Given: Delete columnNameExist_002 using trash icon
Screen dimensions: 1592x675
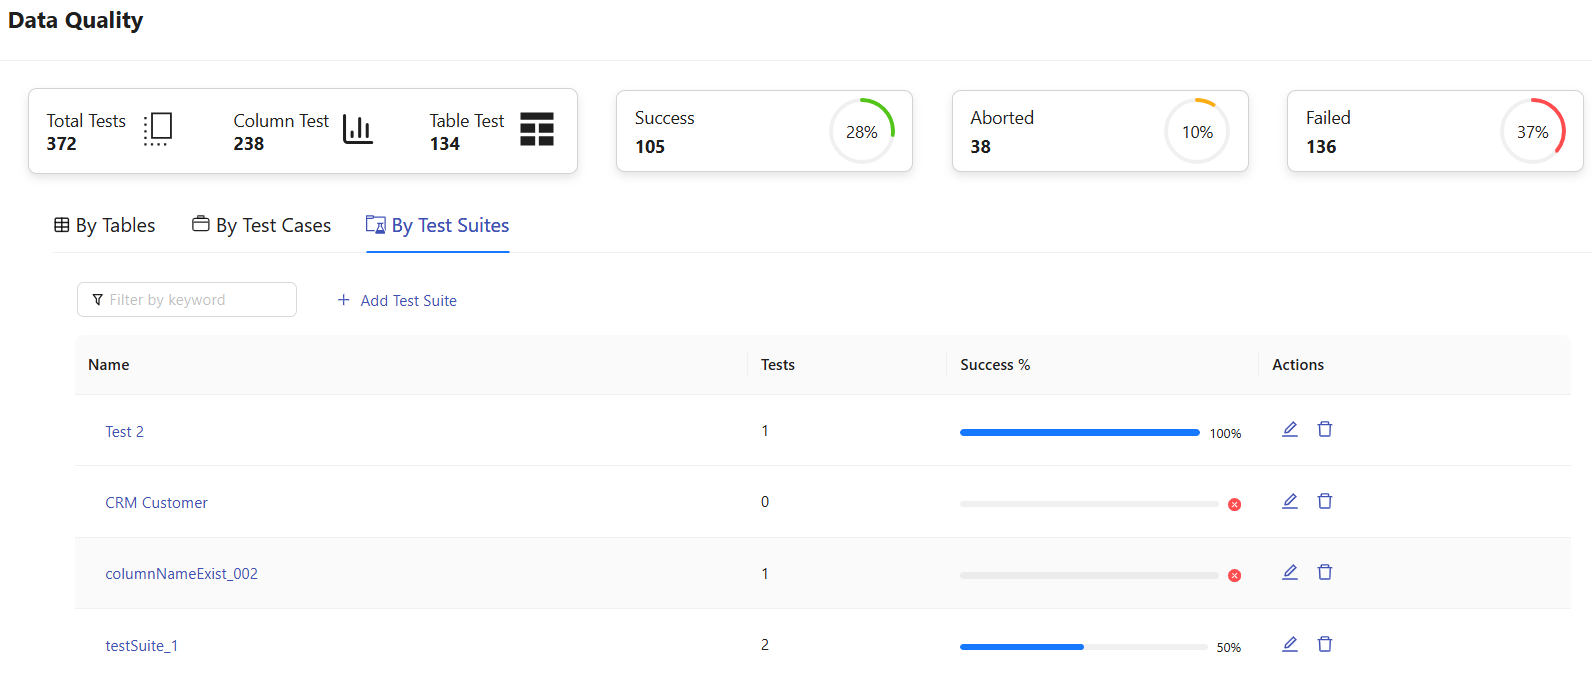Looking at the screenshot, I should (1325, 572).
